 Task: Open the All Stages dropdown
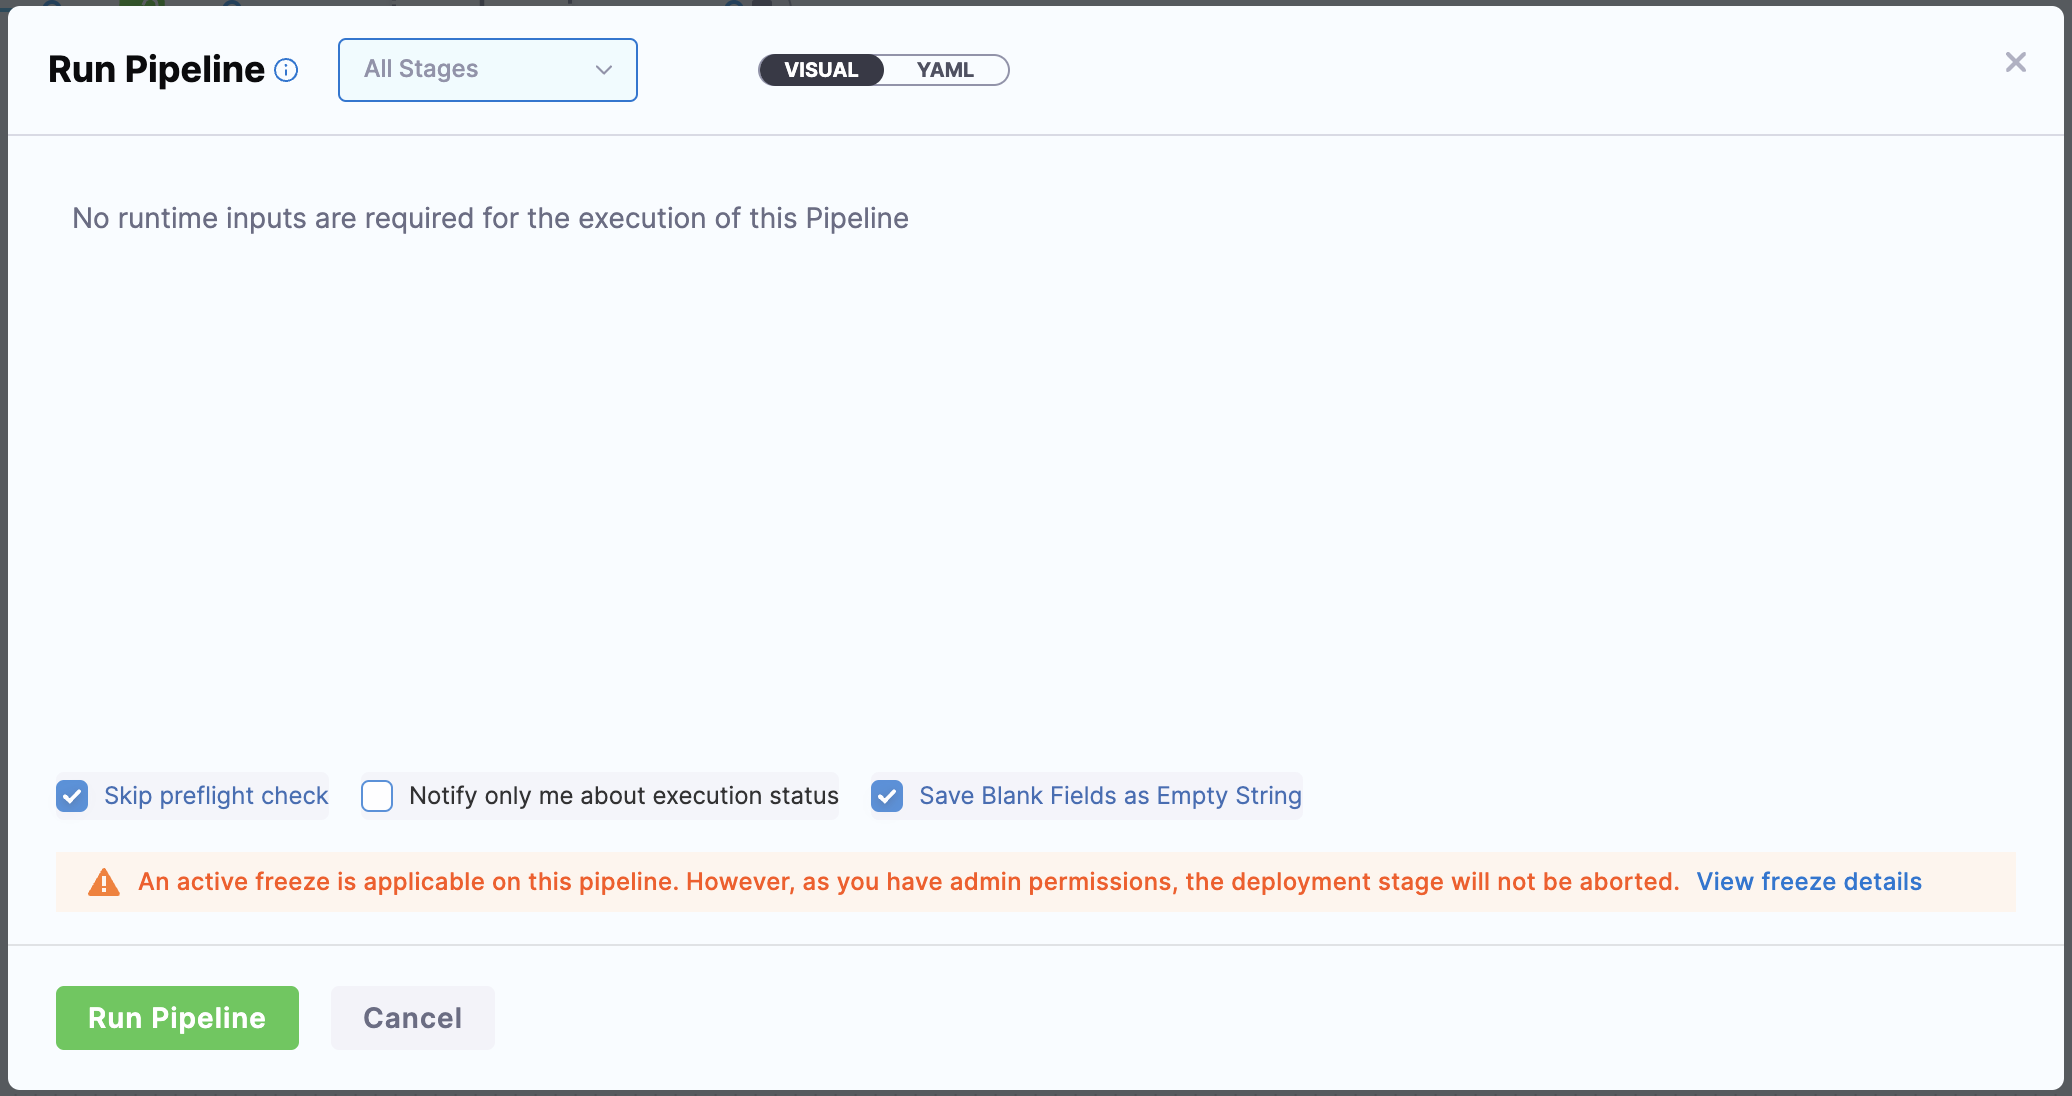pyautogui.click(x=488, y=70)
